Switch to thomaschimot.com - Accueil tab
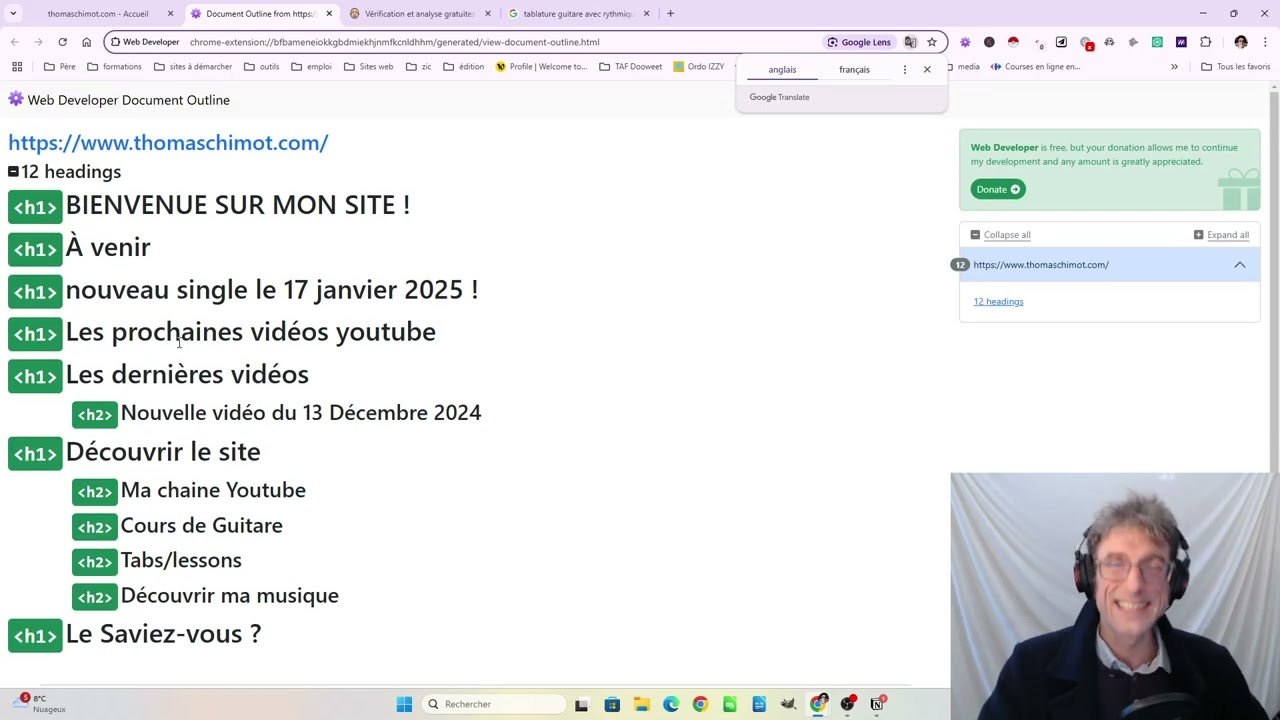 click(x=98, y=14)
